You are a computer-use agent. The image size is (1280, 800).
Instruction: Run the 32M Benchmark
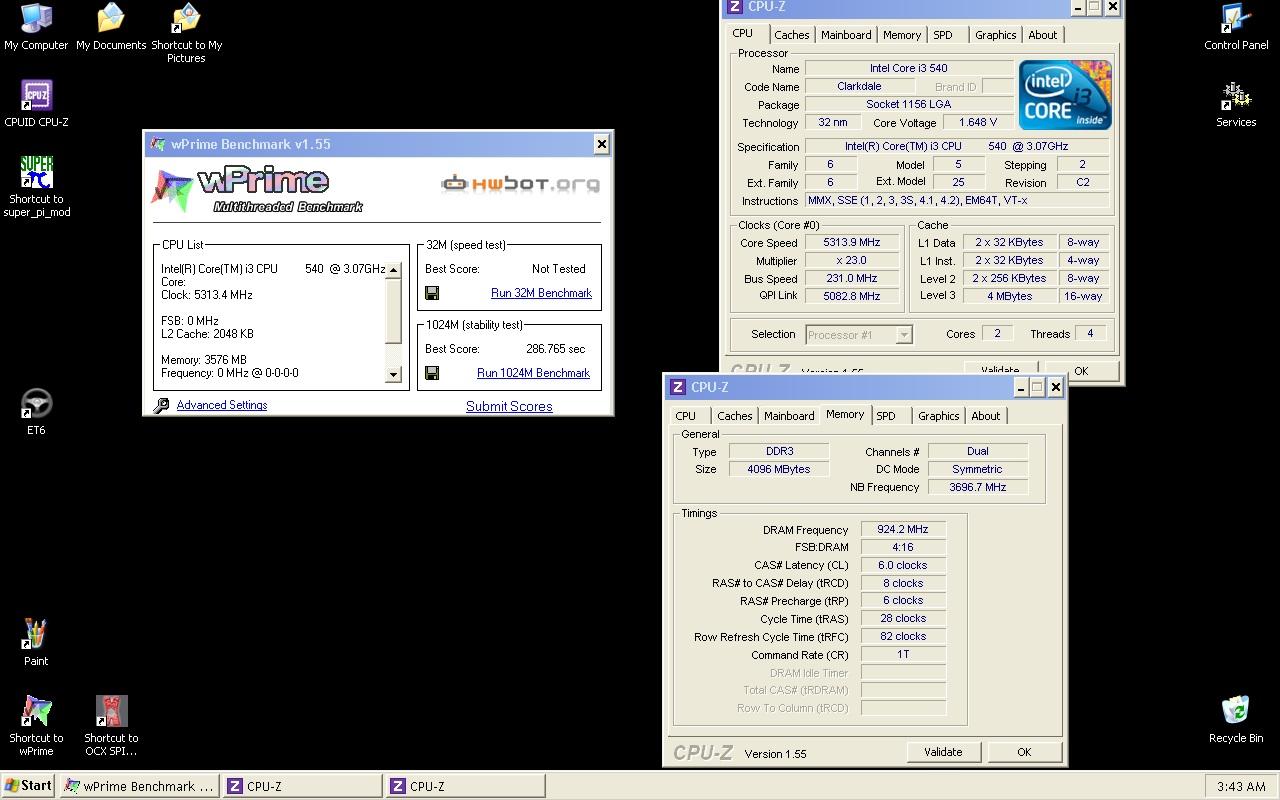pos(541,293)
